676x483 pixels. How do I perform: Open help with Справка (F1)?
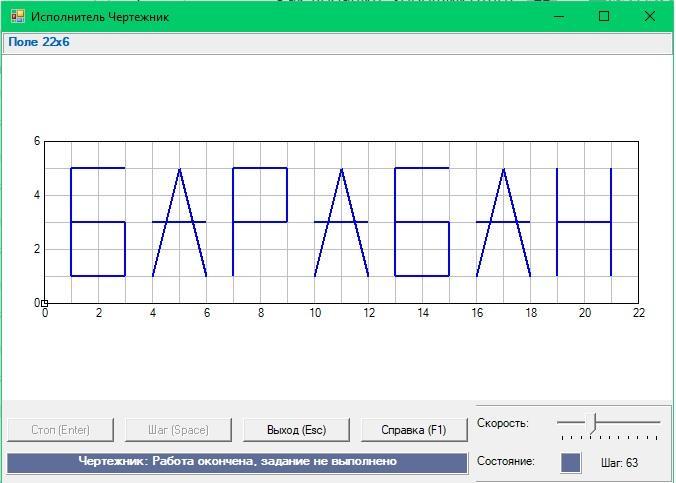pyautogui.click(x=414, y=430)
